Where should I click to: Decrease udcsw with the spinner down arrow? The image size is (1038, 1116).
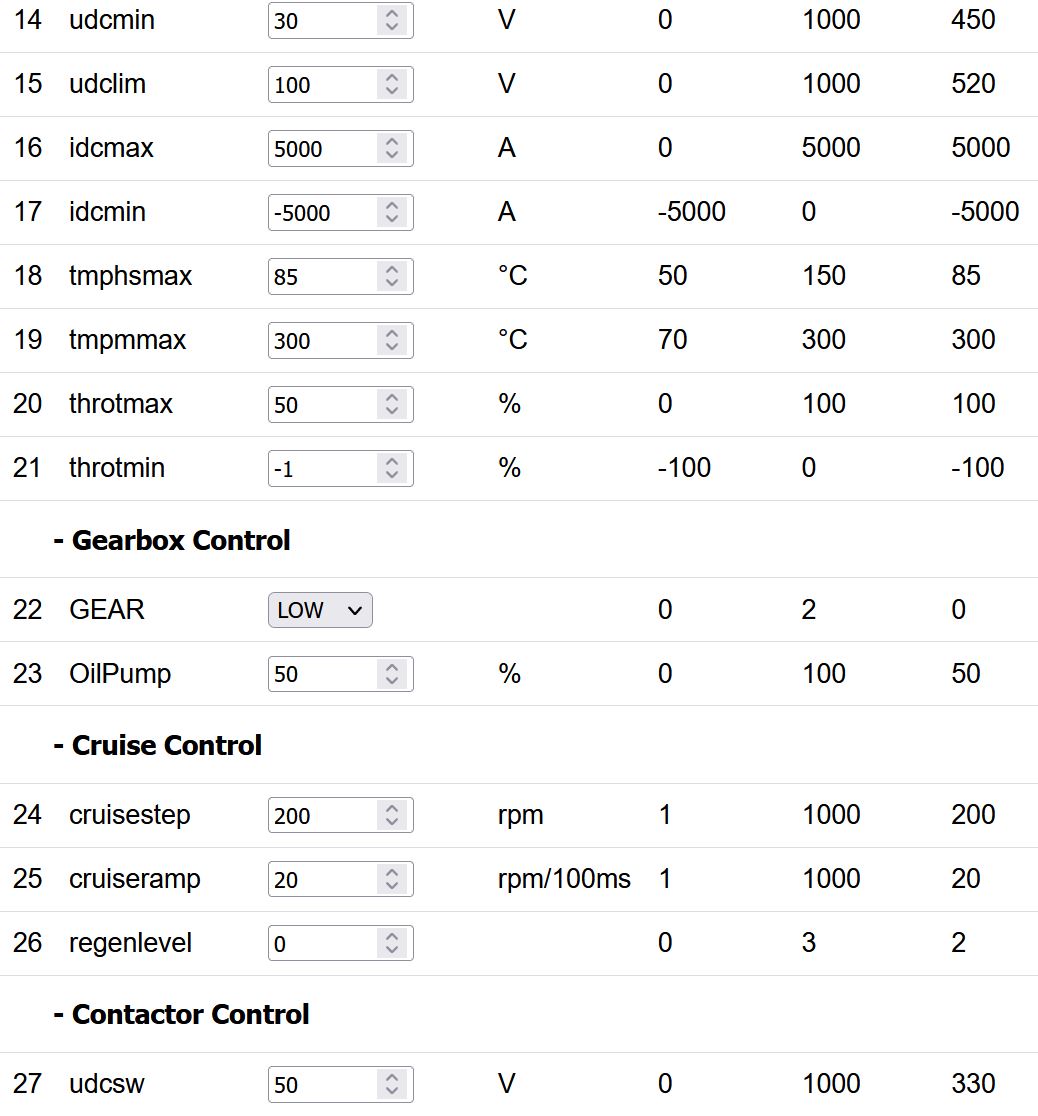coord(392,1091)
